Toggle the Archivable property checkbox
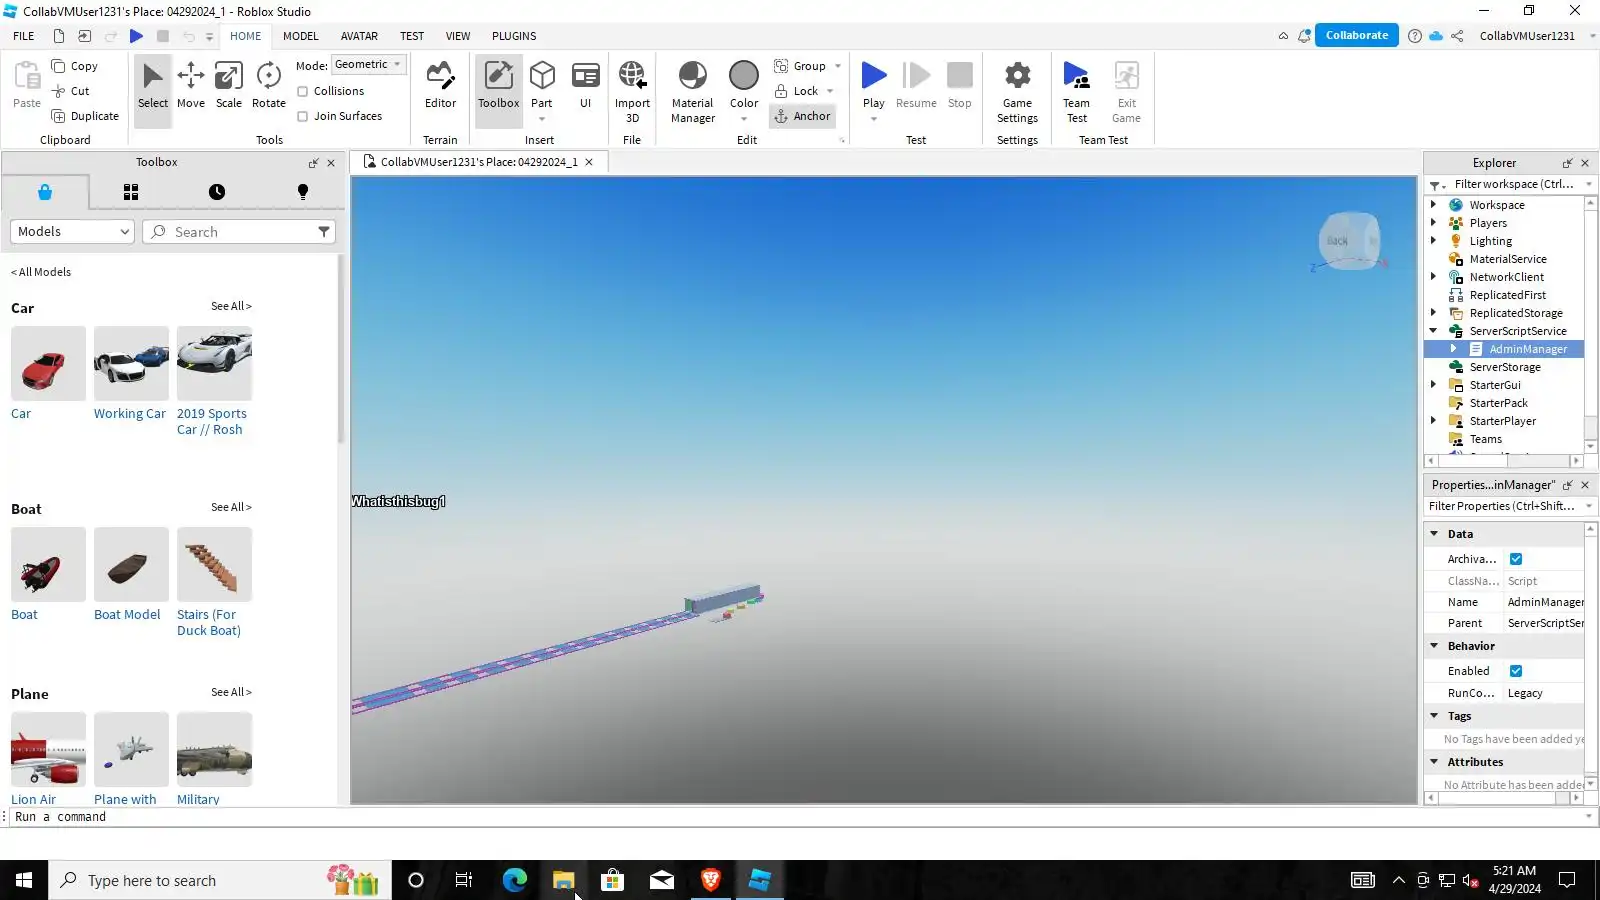Screen dimensions: 1600x900 click(x=1516, y=559)
